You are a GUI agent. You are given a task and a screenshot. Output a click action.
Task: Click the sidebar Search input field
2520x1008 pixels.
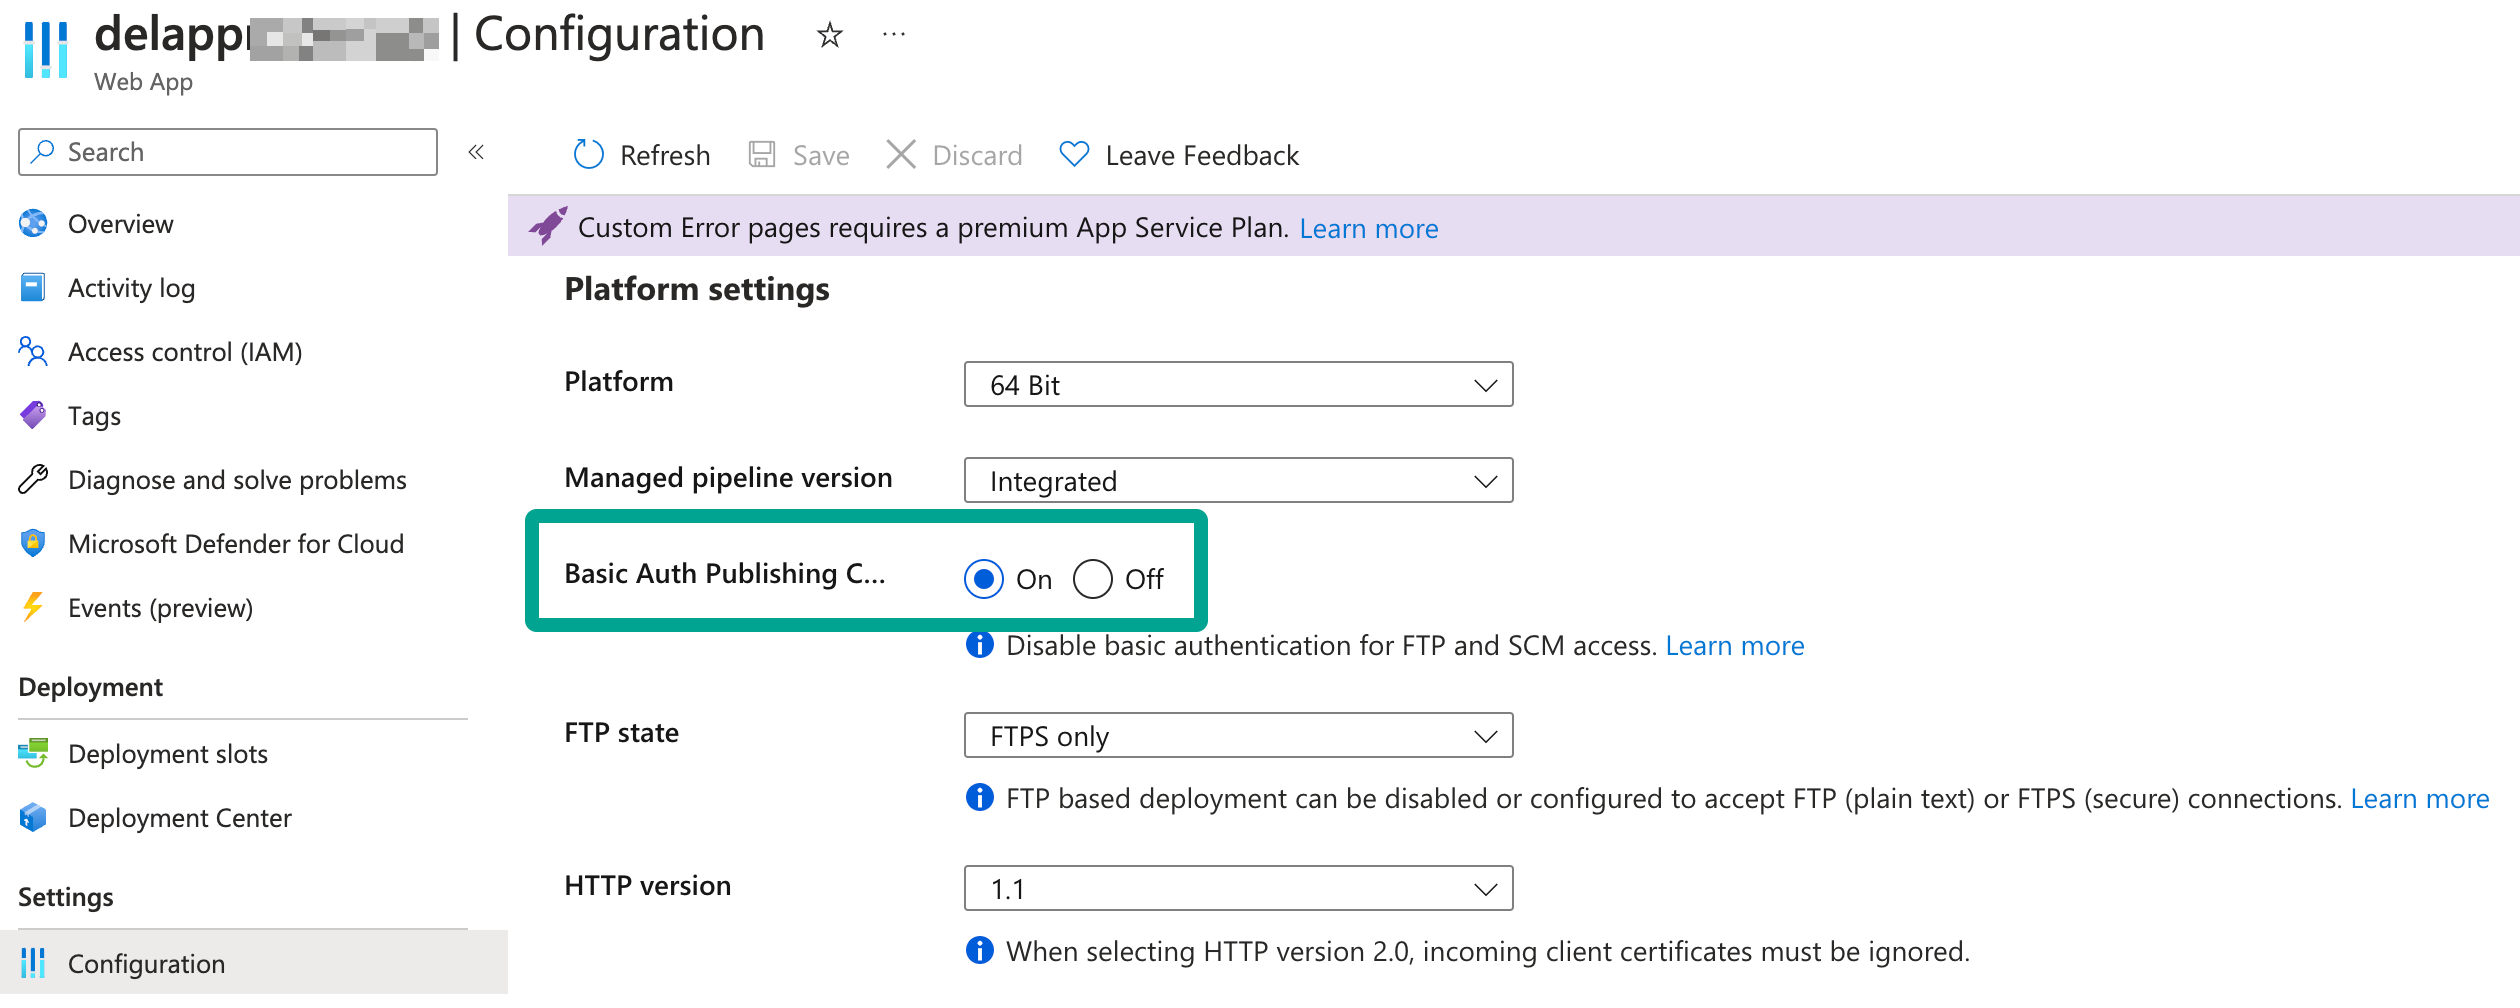(240, 152)
